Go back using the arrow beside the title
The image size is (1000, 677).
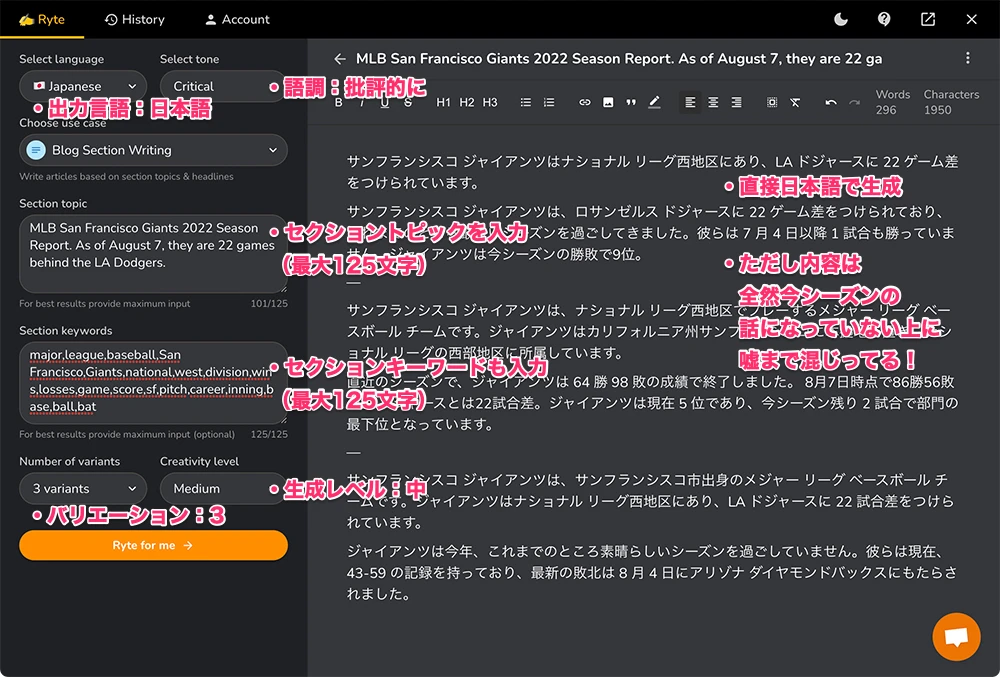click(x=340, y=59)
